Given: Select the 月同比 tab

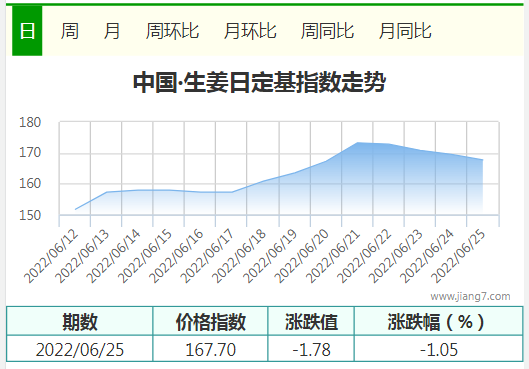Looking at the screenshot, I should tap(405, 31).
